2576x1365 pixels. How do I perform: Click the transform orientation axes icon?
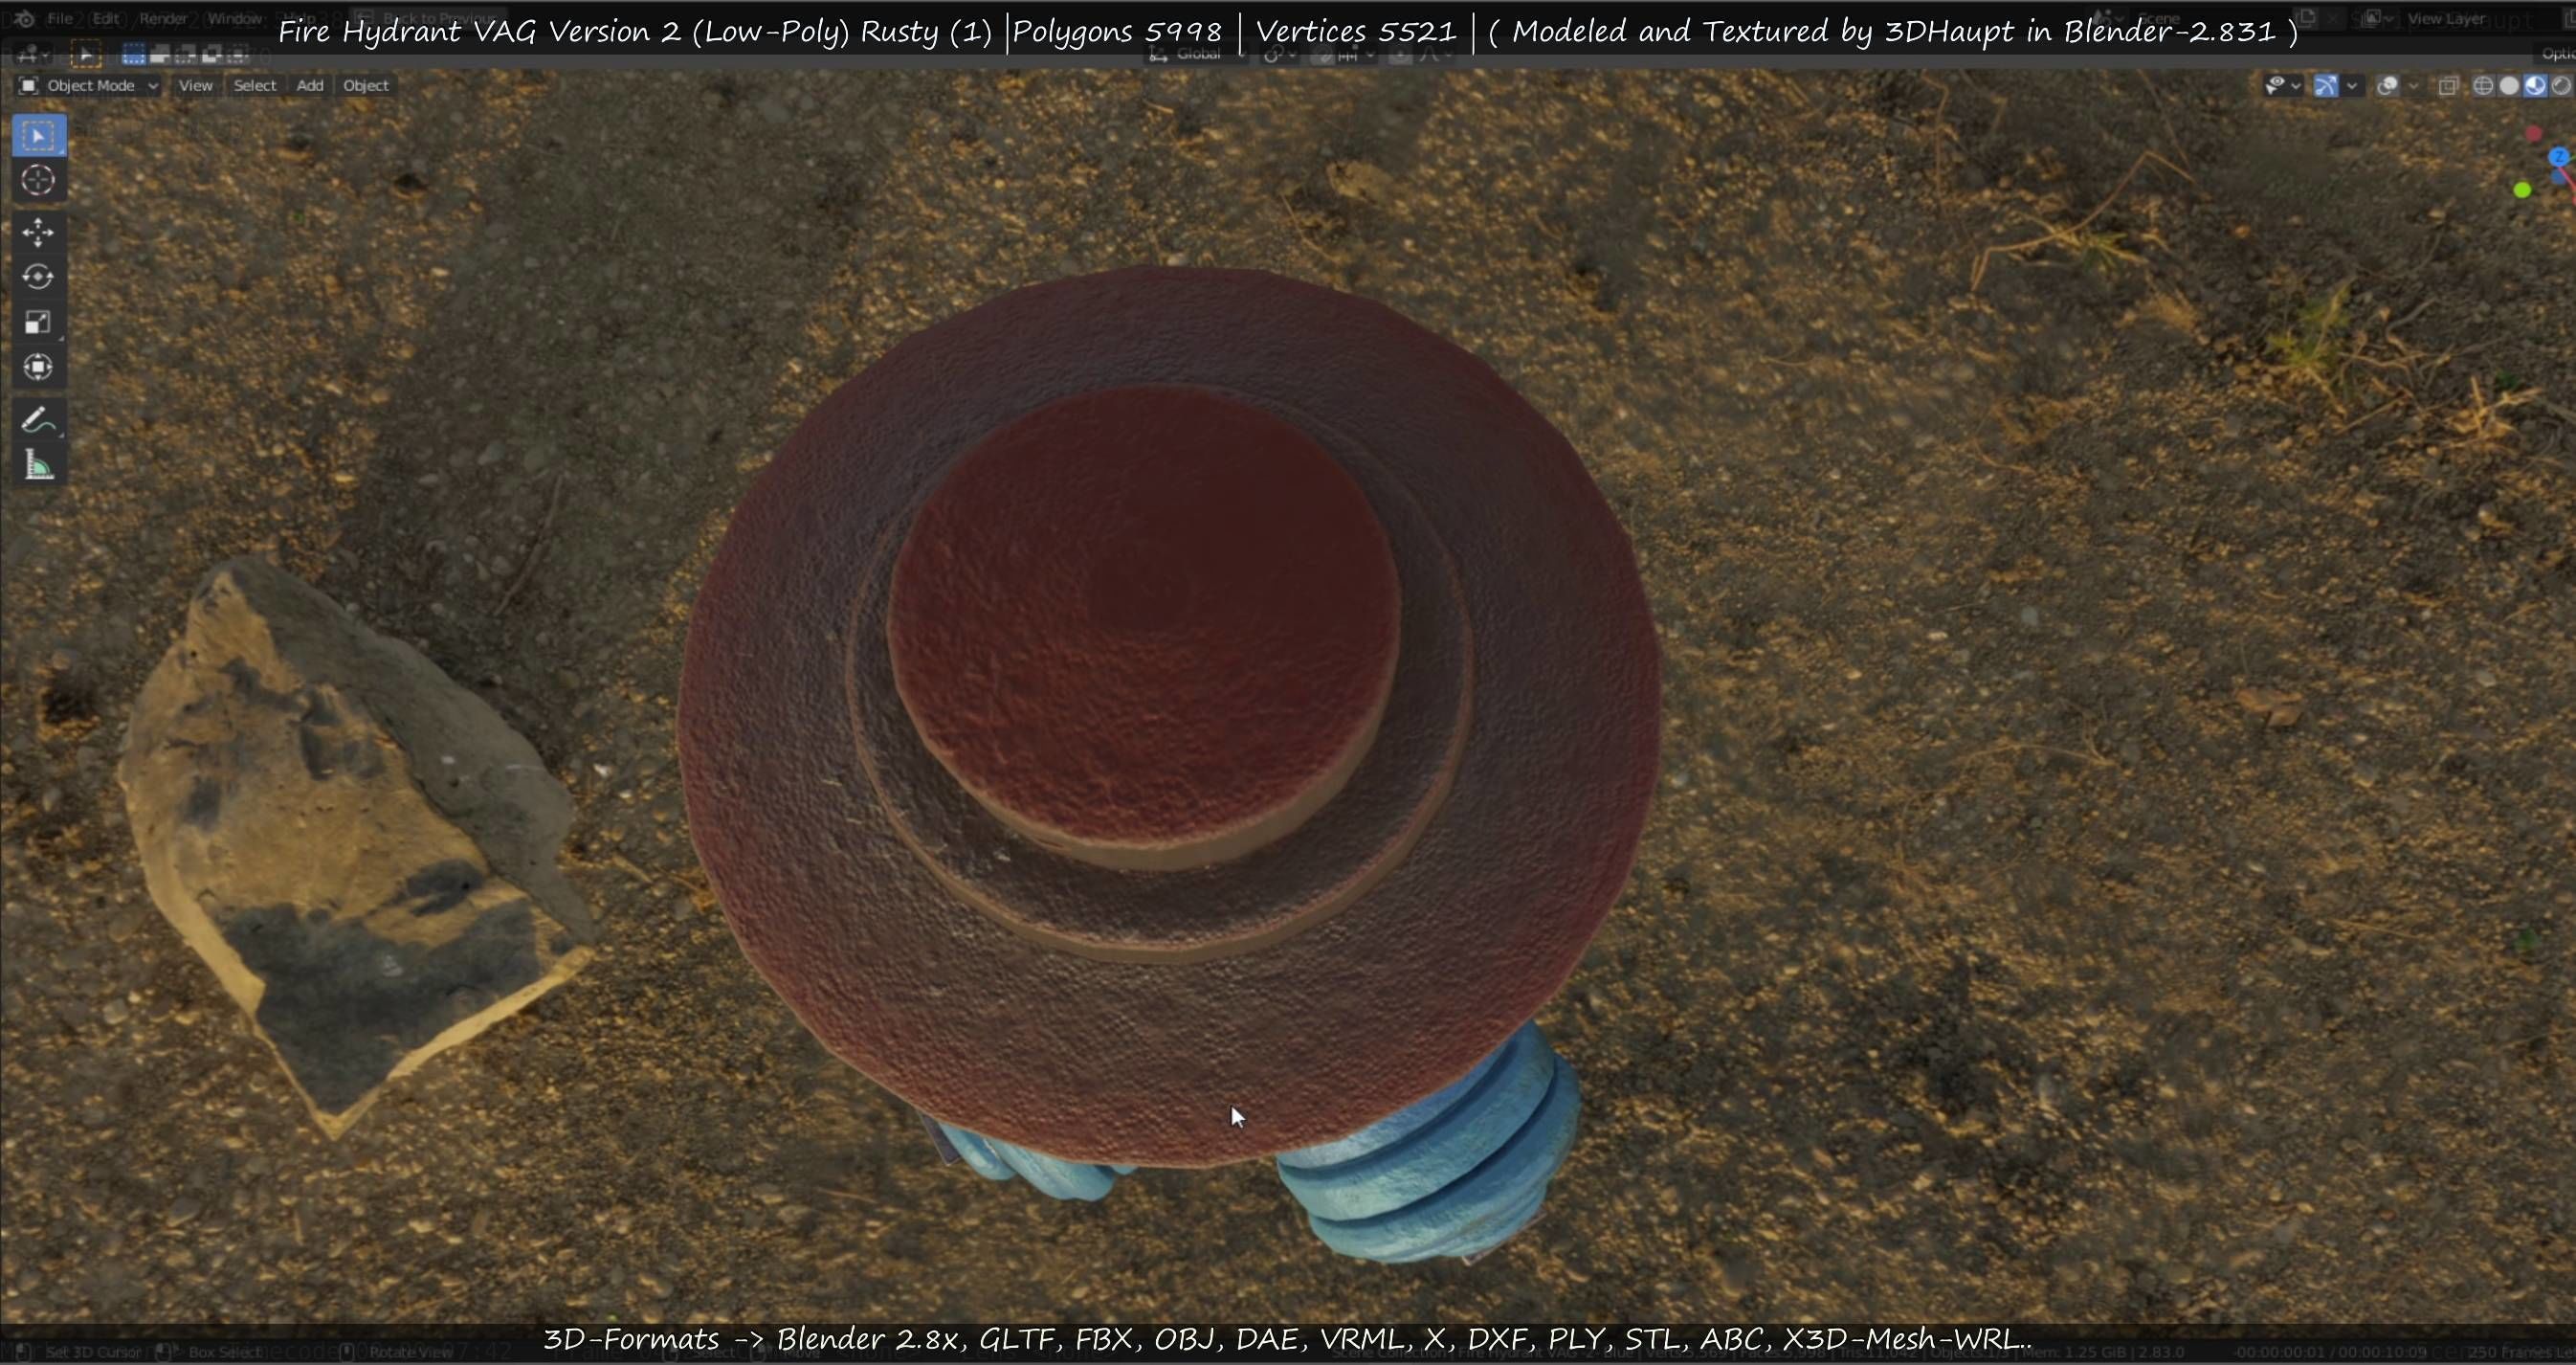[1158, 54]
